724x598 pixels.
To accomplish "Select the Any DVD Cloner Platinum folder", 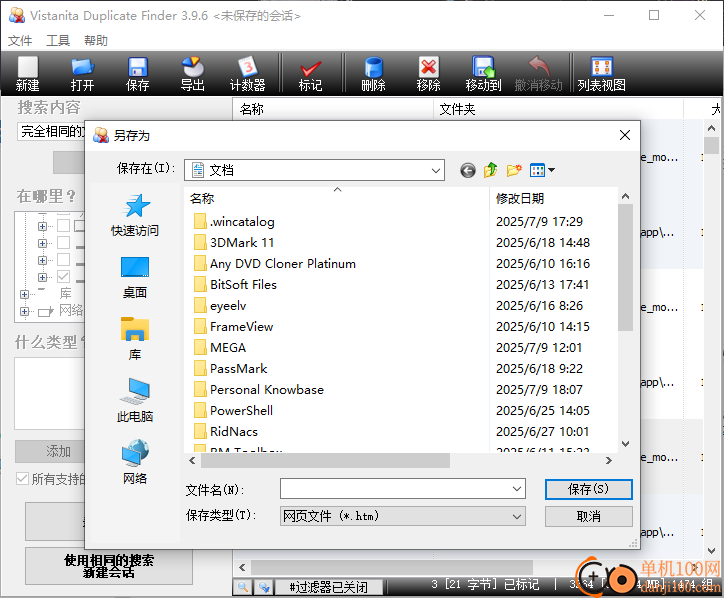I will tap(275, 264).
